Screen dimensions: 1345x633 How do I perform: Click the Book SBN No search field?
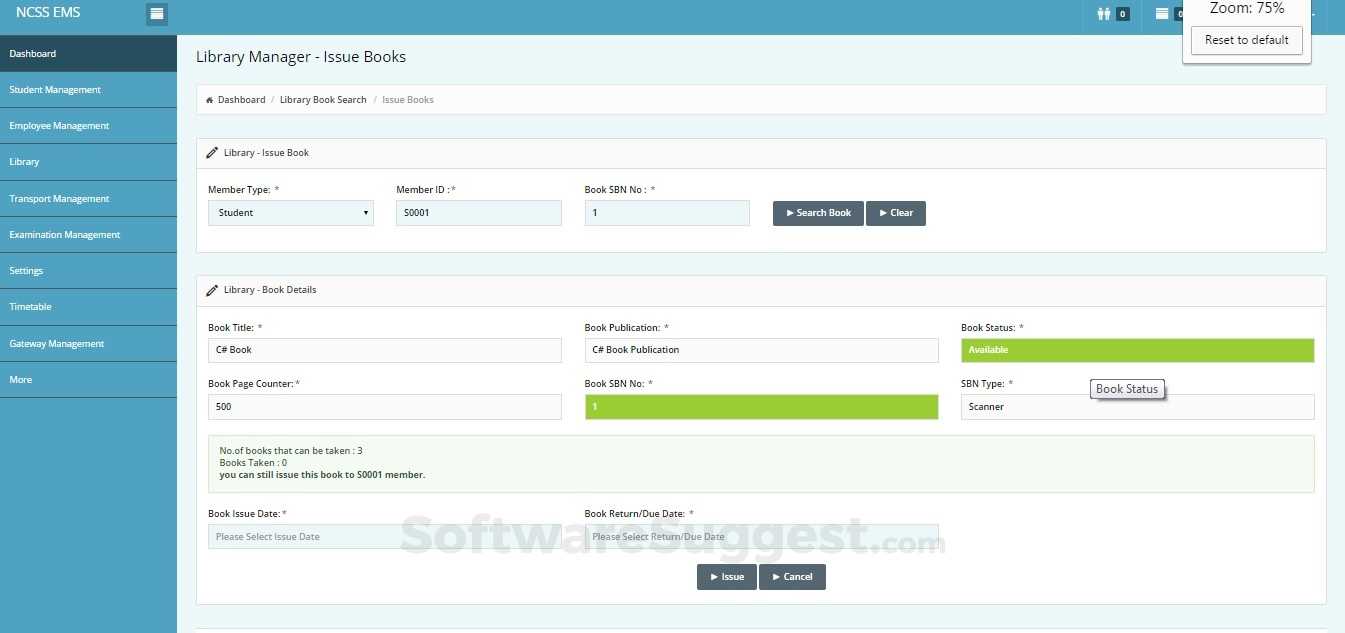[667, 213]
